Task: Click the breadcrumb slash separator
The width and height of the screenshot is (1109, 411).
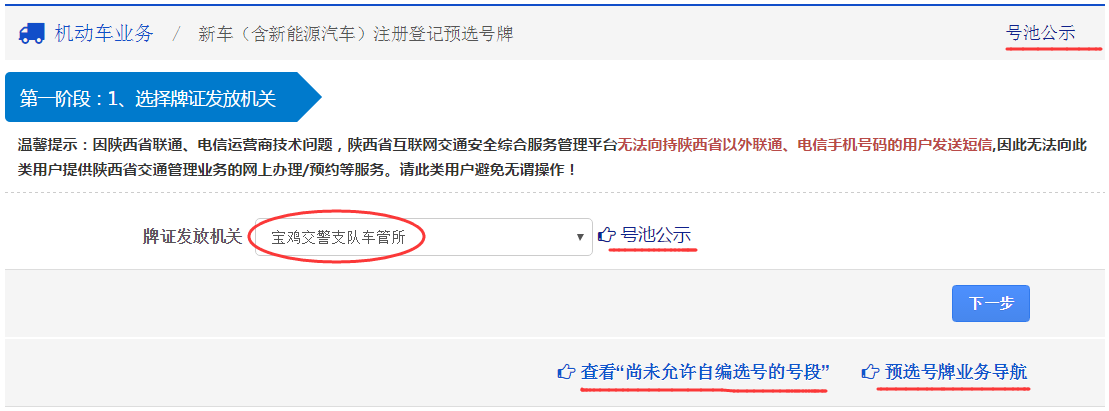Action: [x=177, y=34]
